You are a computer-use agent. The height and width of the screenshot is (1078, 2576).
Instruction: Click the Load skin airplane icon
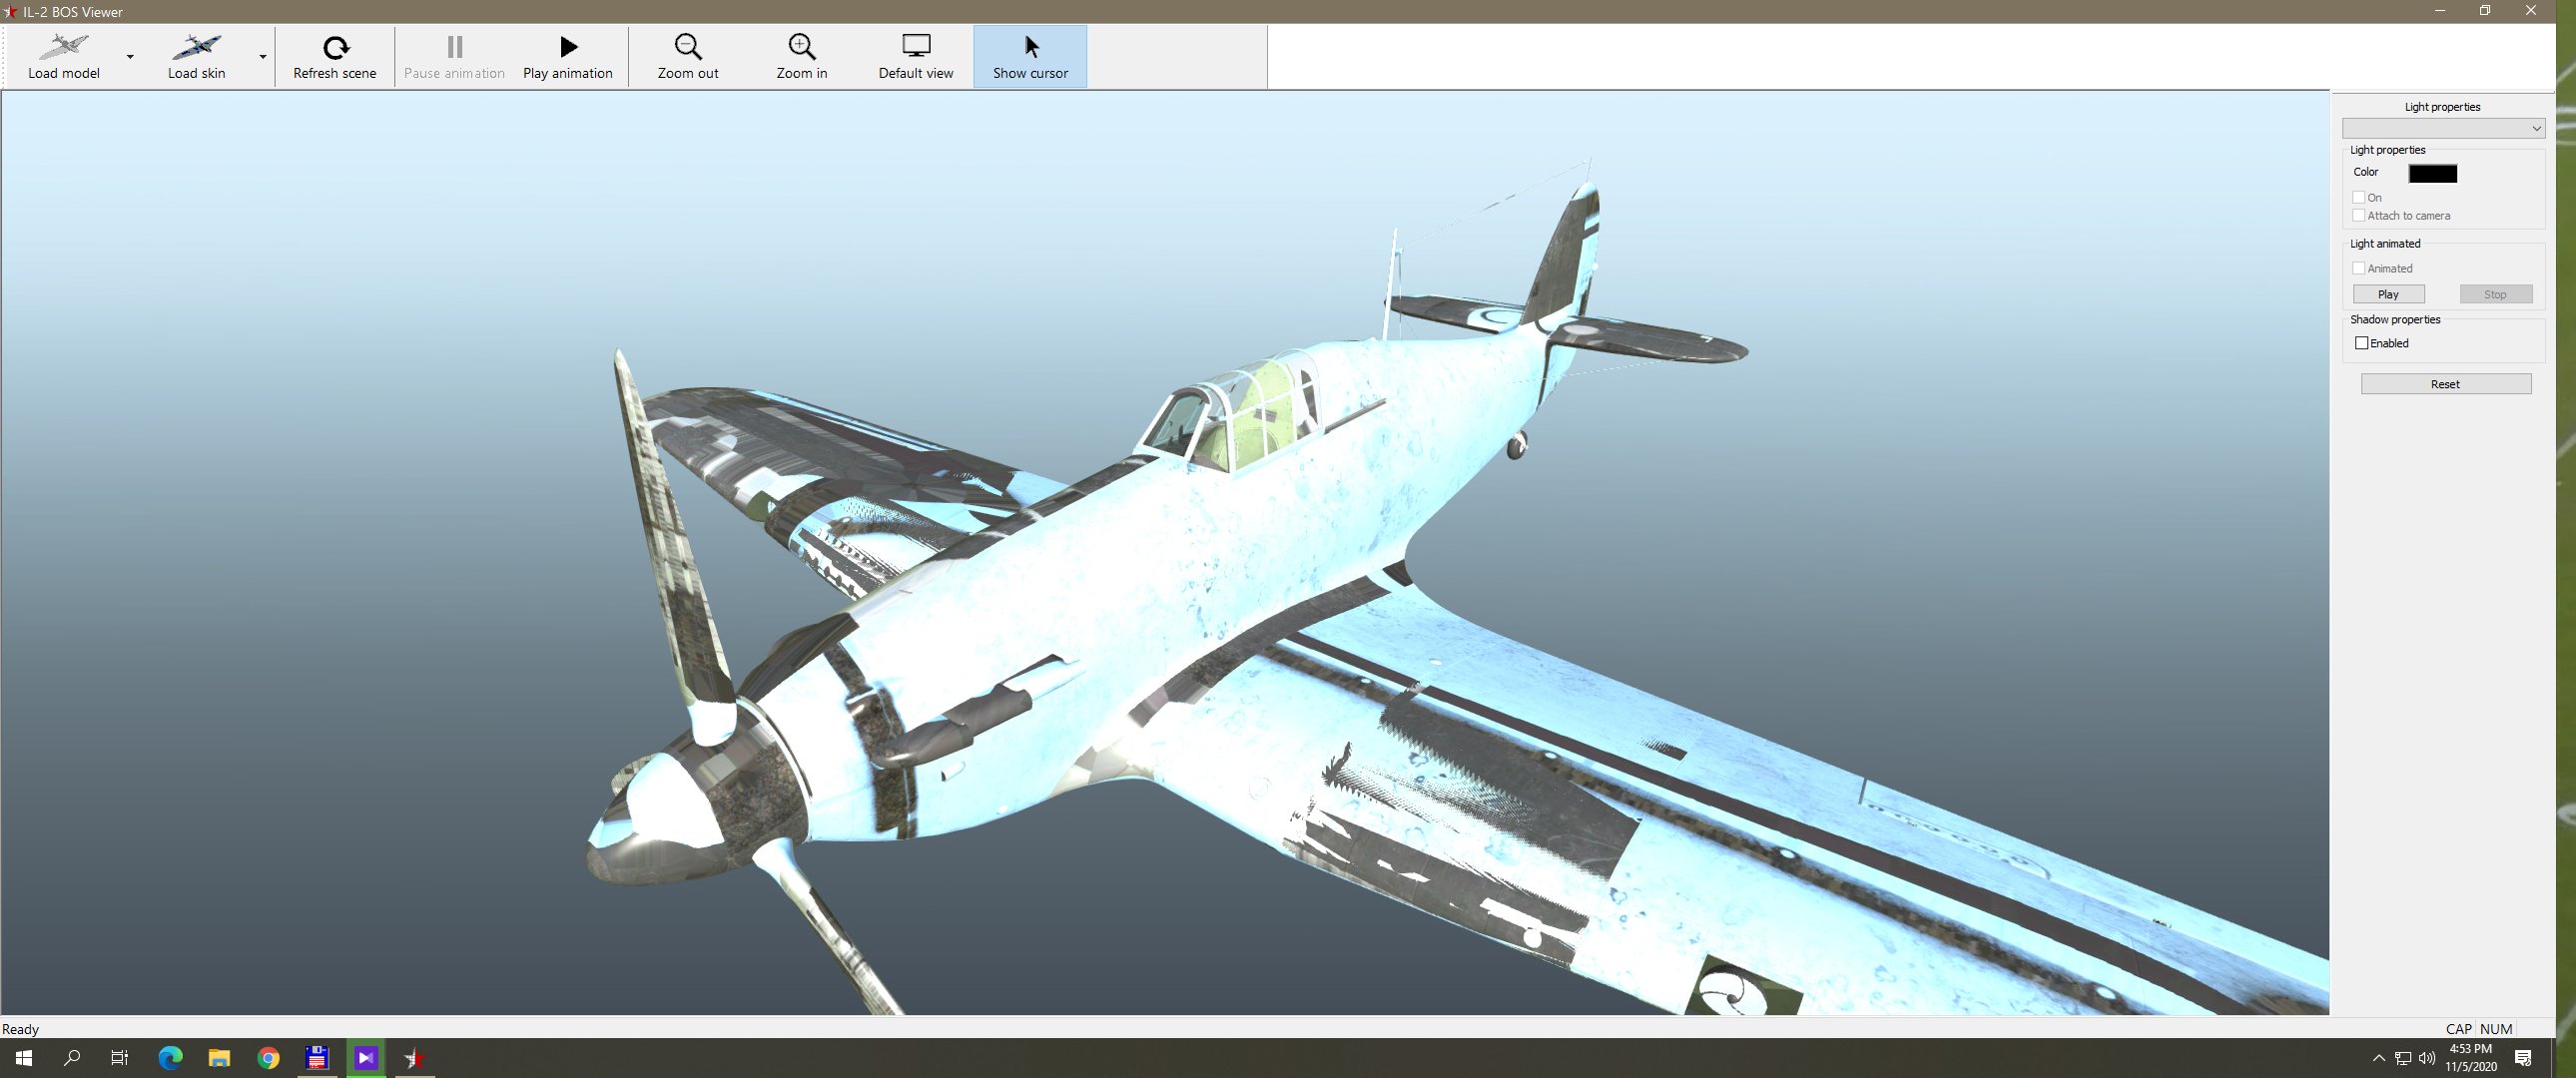[196, 46]
